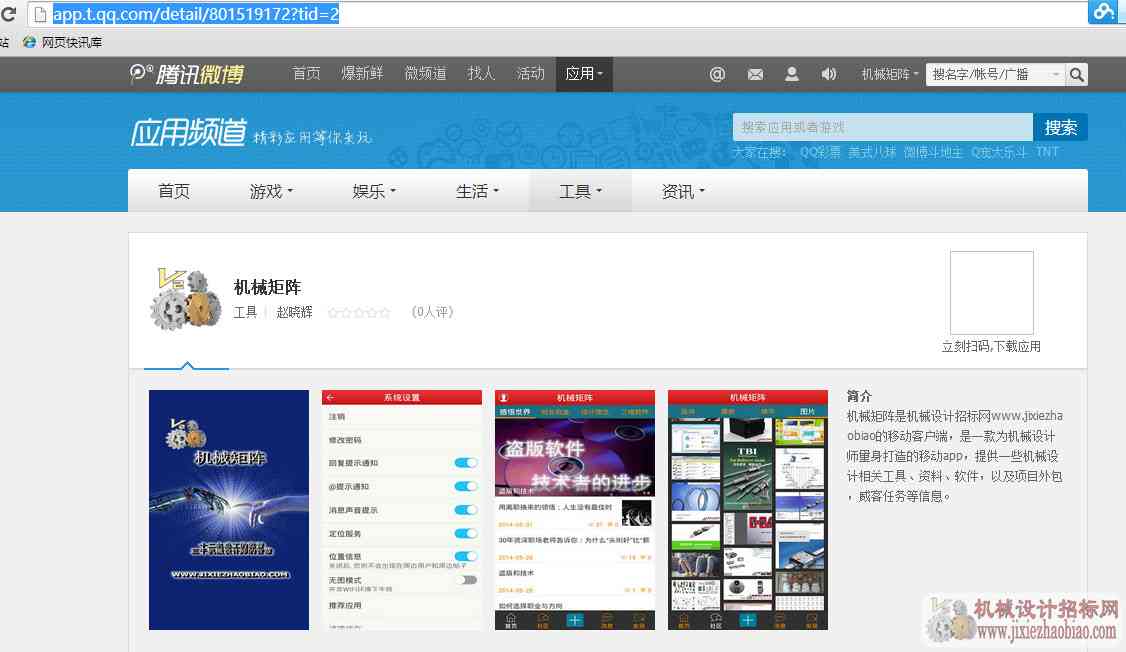Click the 立刻扫码,下载应用 caption
1126x652 pixels.
(991, 347)
